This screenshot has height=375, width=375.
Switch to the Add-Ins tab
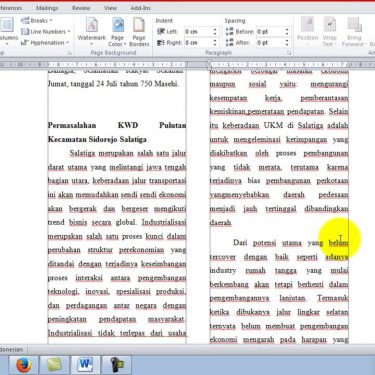click(140, 8)
